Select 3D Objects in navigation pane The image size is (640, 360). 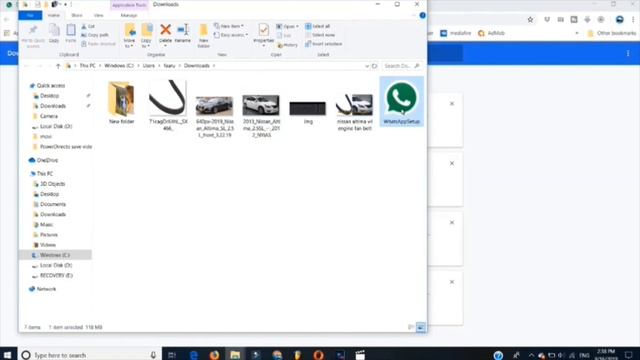coord(52,184)
